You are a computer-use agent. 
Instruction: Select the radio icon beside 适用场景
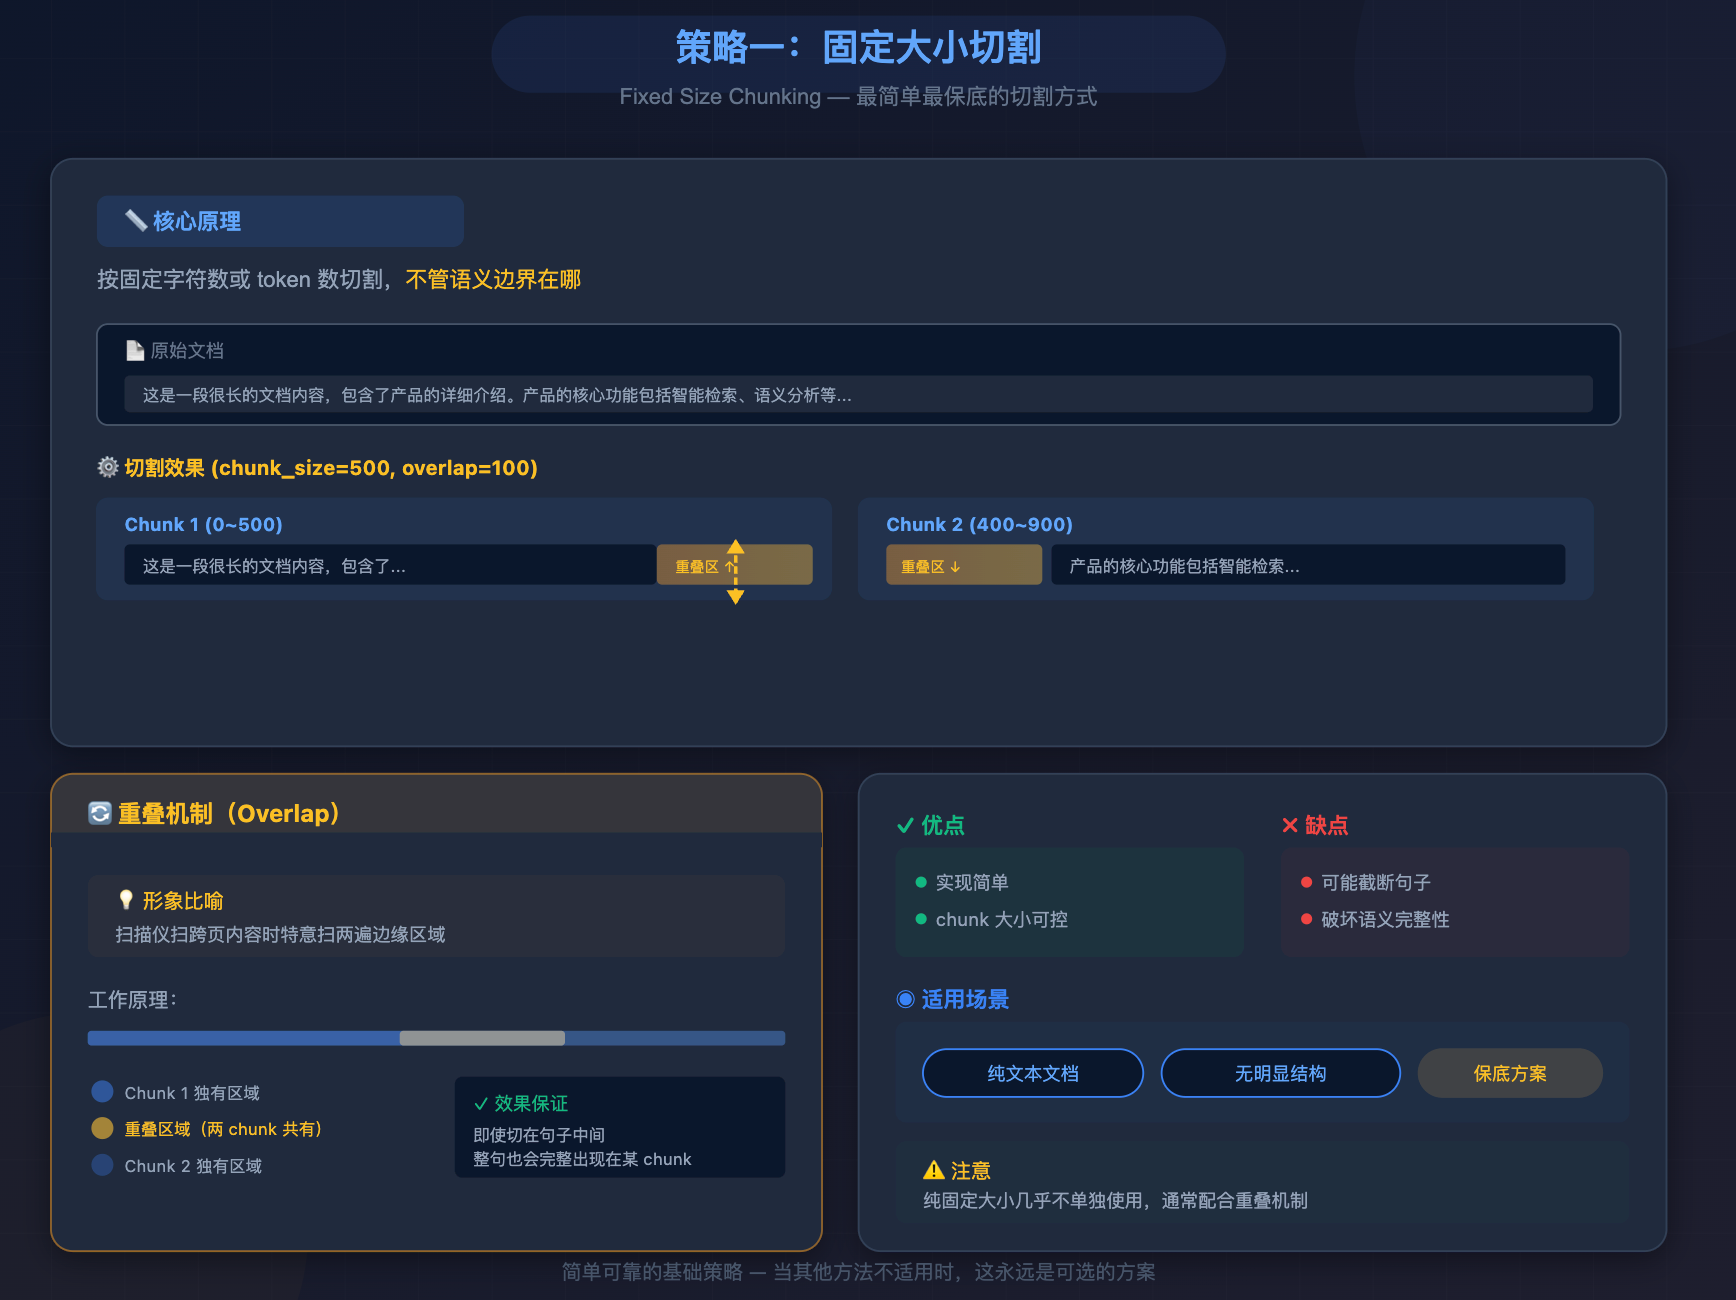pyautogui.click(x=906, y=999)
